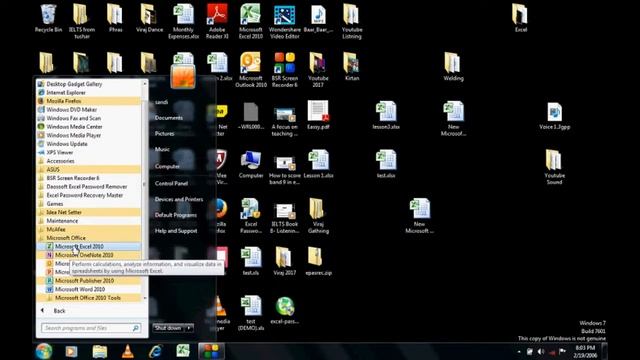Collapse the Microsoft Office folder
640x360 pixels.
click(89, 238)
